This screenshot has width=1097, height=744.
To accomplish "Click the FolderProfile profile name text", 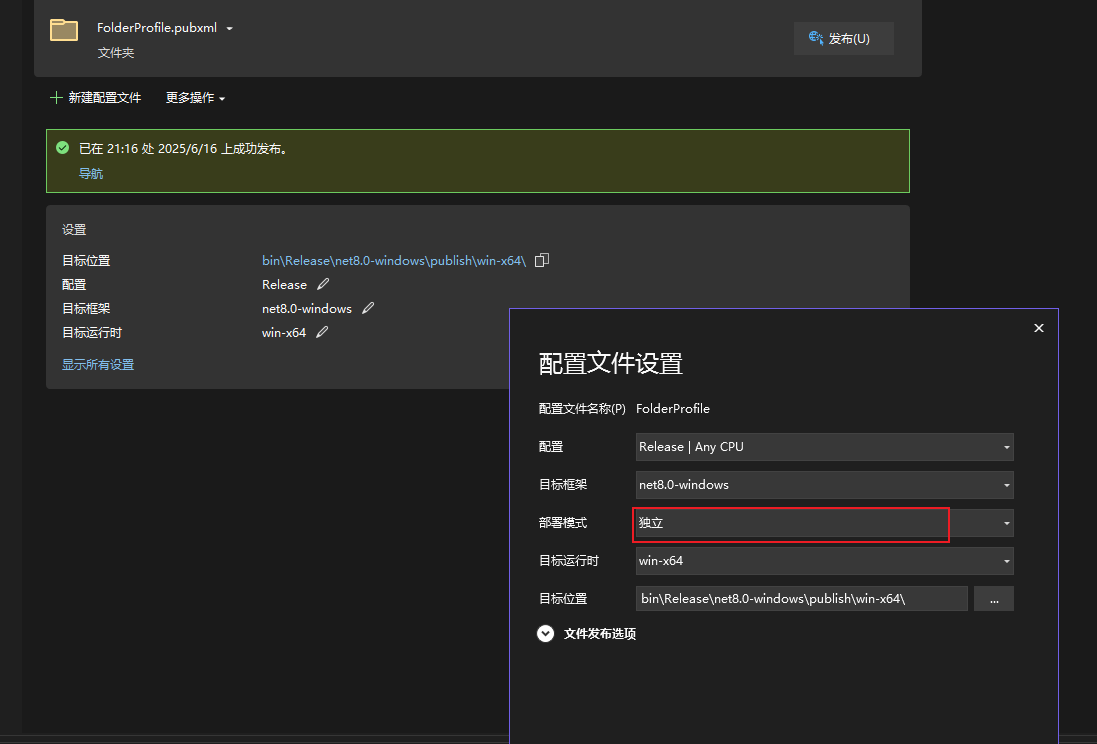I will [673, 409].
